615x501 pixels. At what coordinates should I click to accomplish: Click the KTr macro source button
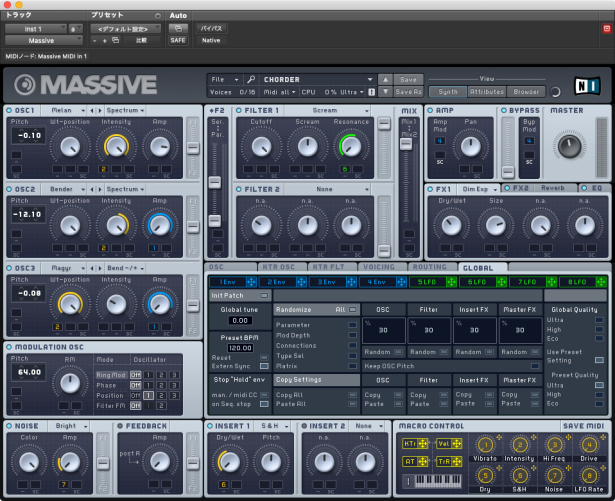coord(410,443)
